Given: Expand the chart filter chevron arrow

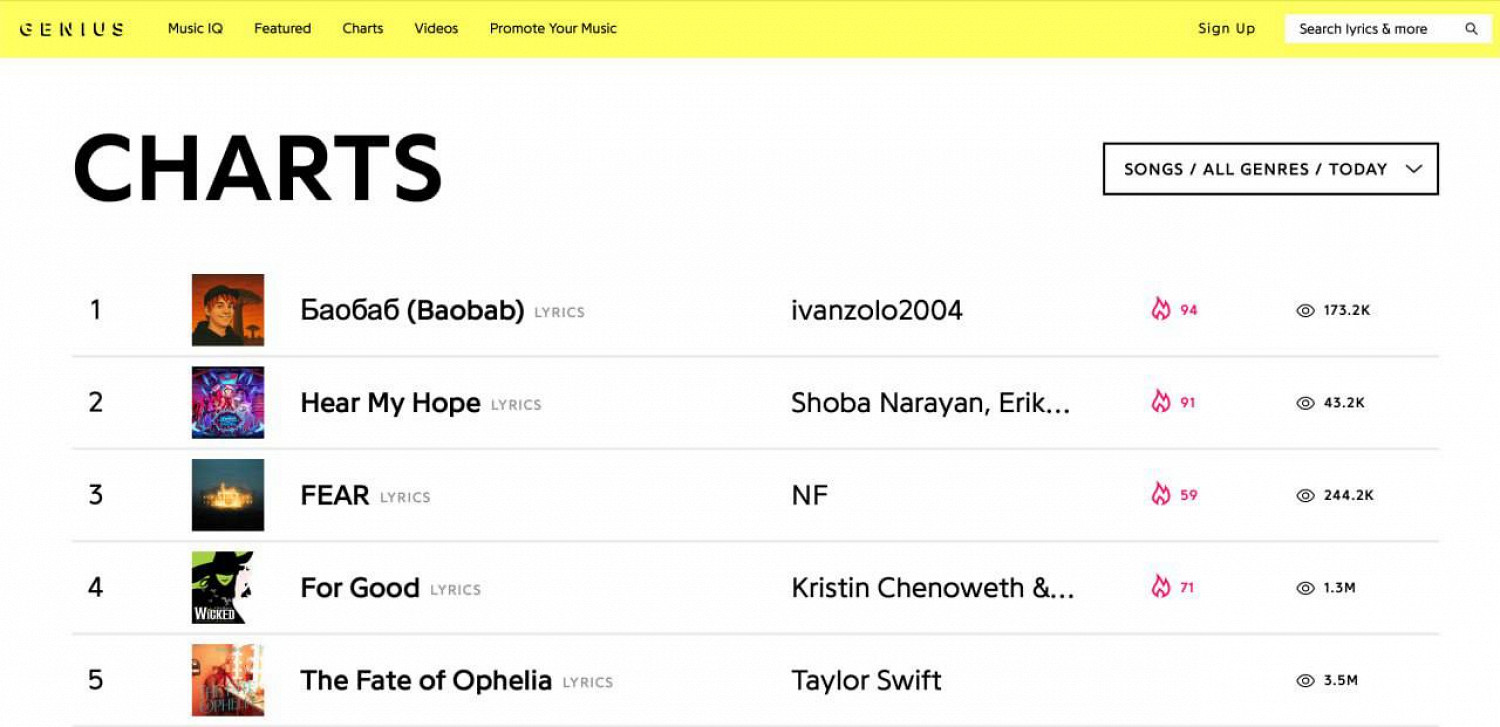Looking at the screenshot, I should pyautogui.click(x=1413, y=169).
